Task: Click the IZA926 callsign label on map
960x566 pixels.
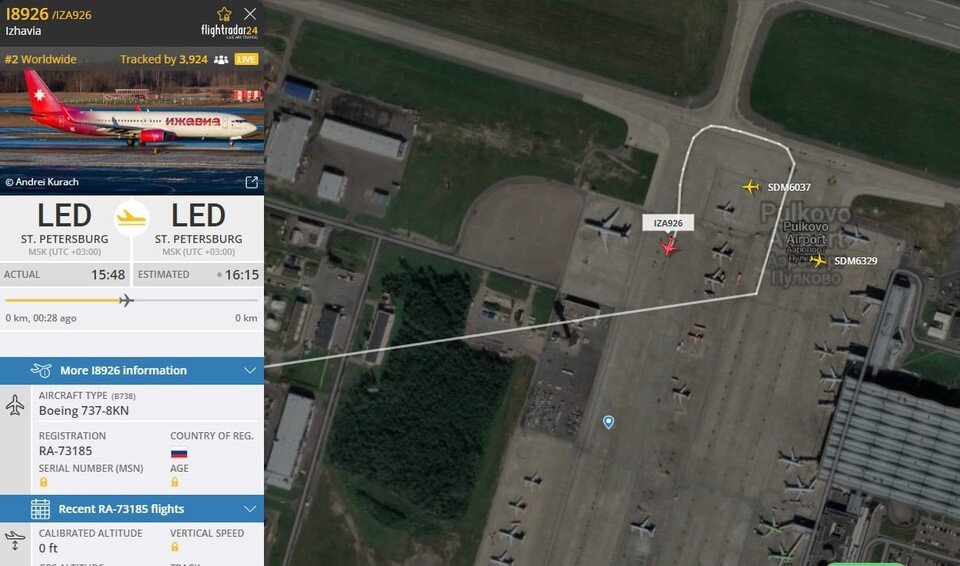Action: (x=668, y=223)
